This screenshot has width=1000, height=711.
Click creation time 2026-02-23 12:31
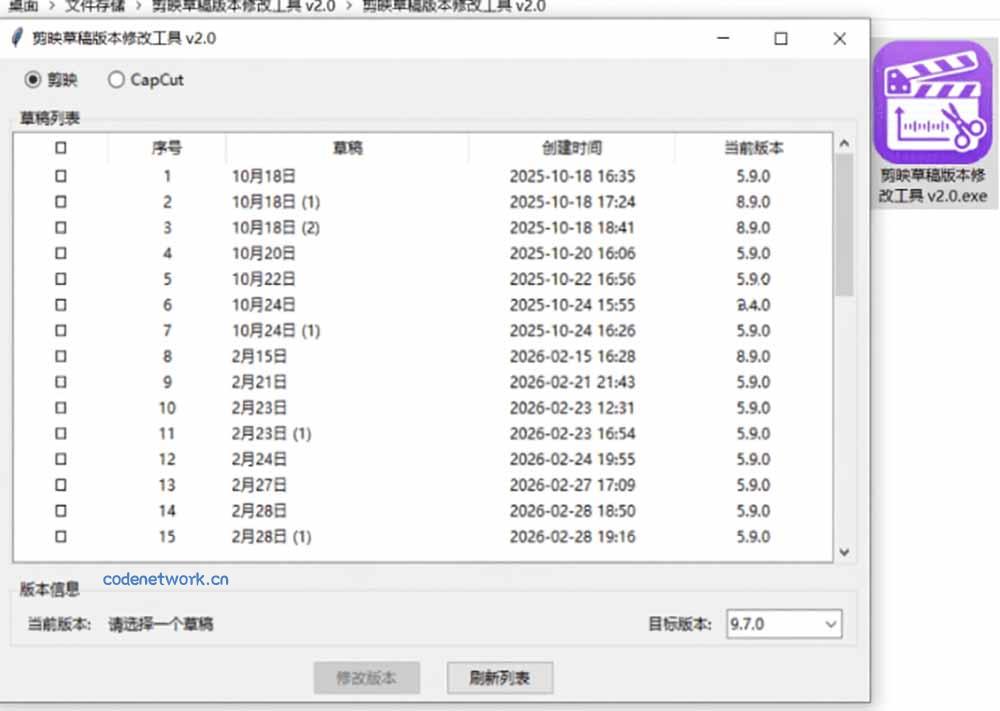[x=572, y=407]
